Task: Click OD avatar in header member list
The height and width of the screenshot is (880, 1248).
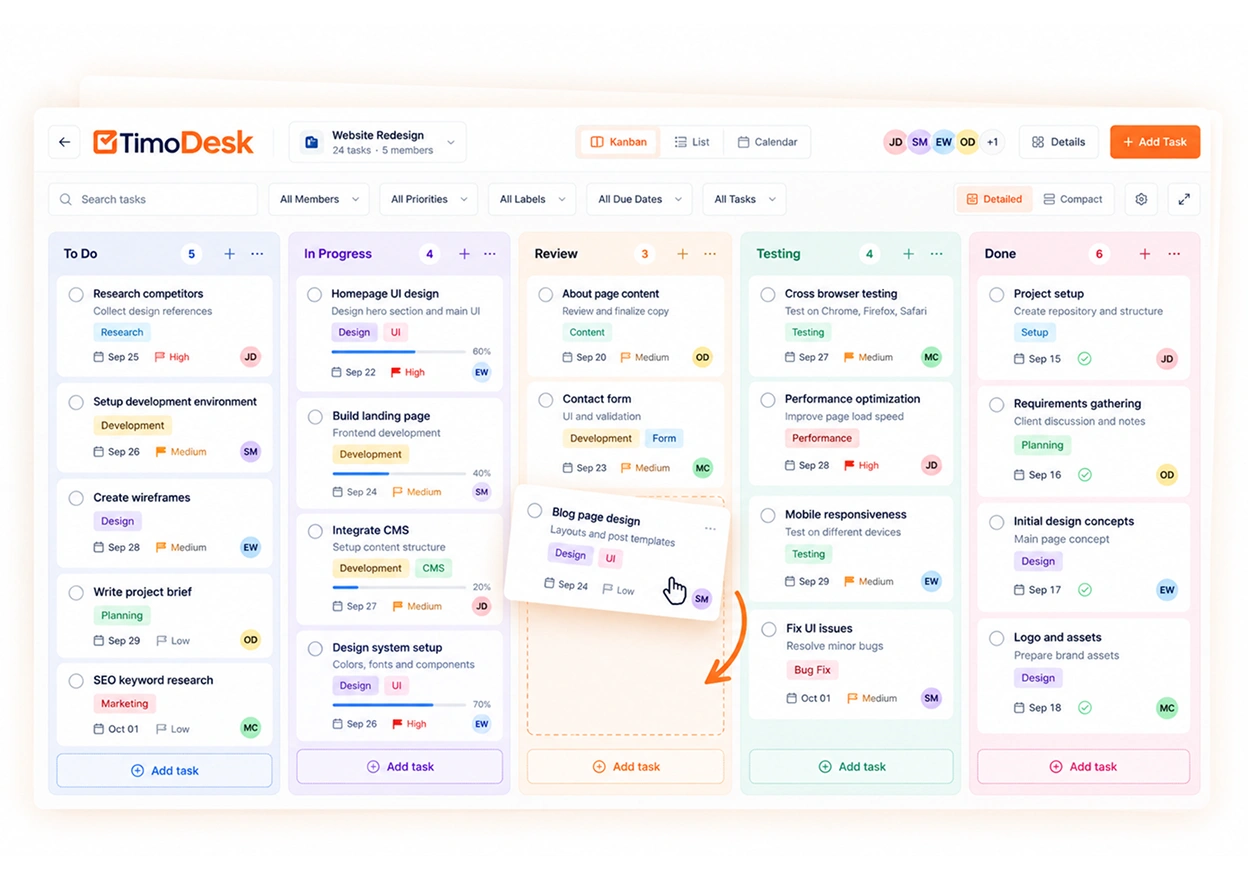Action: click(x=967, y=142)
